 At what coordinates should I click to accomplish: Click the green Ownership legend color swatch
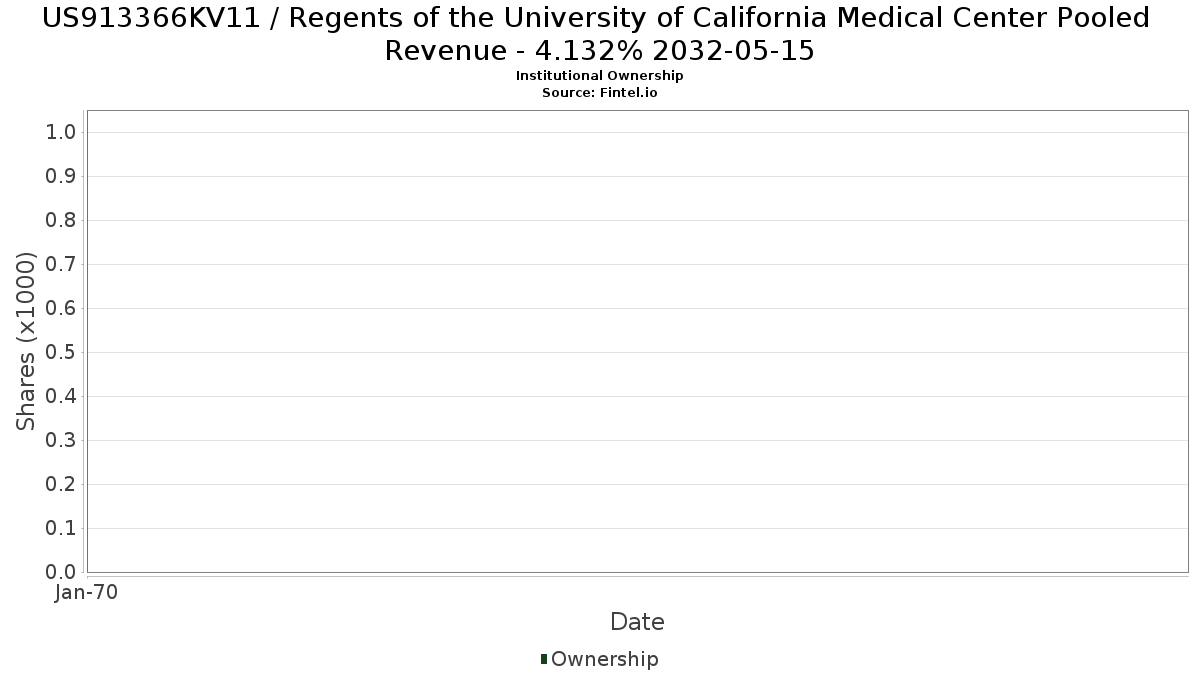click(x=544, y=659)
